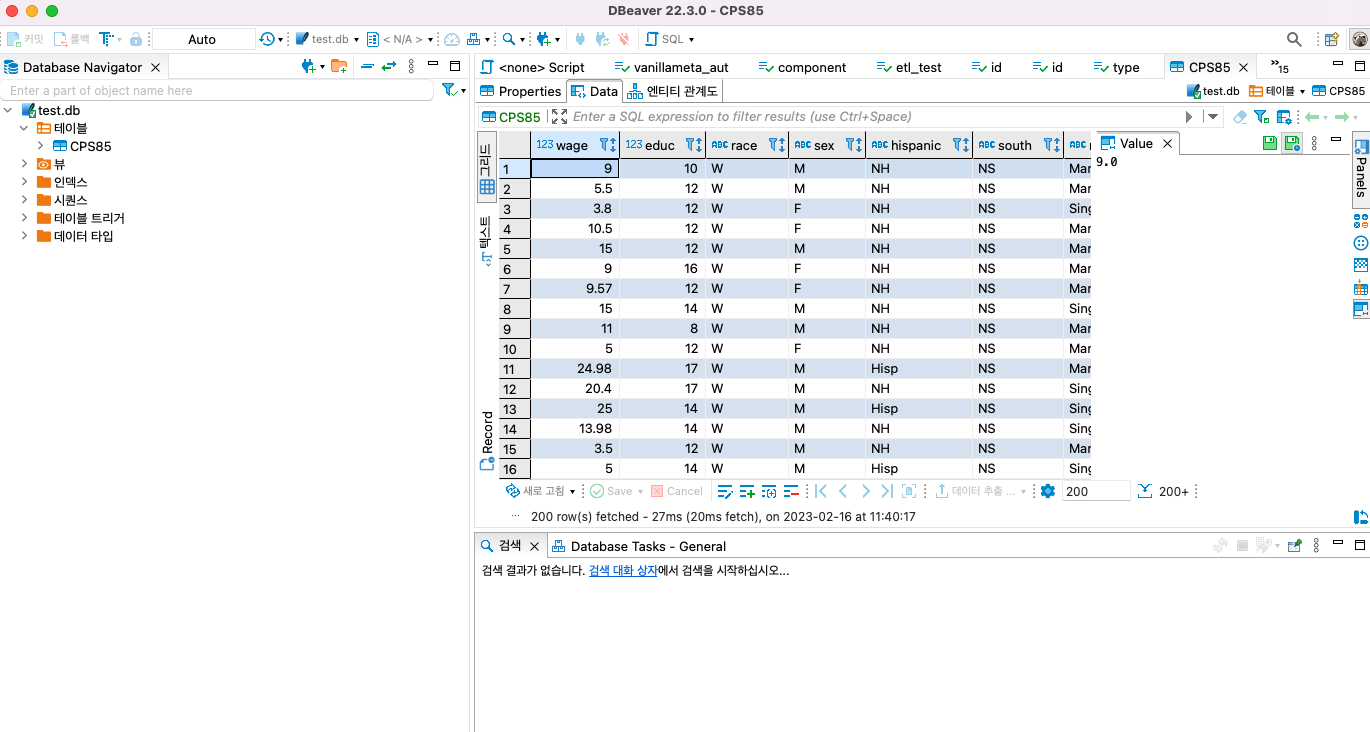Click the add row icon
This screenshot has width=1370, height=732.
pos(747,491)
